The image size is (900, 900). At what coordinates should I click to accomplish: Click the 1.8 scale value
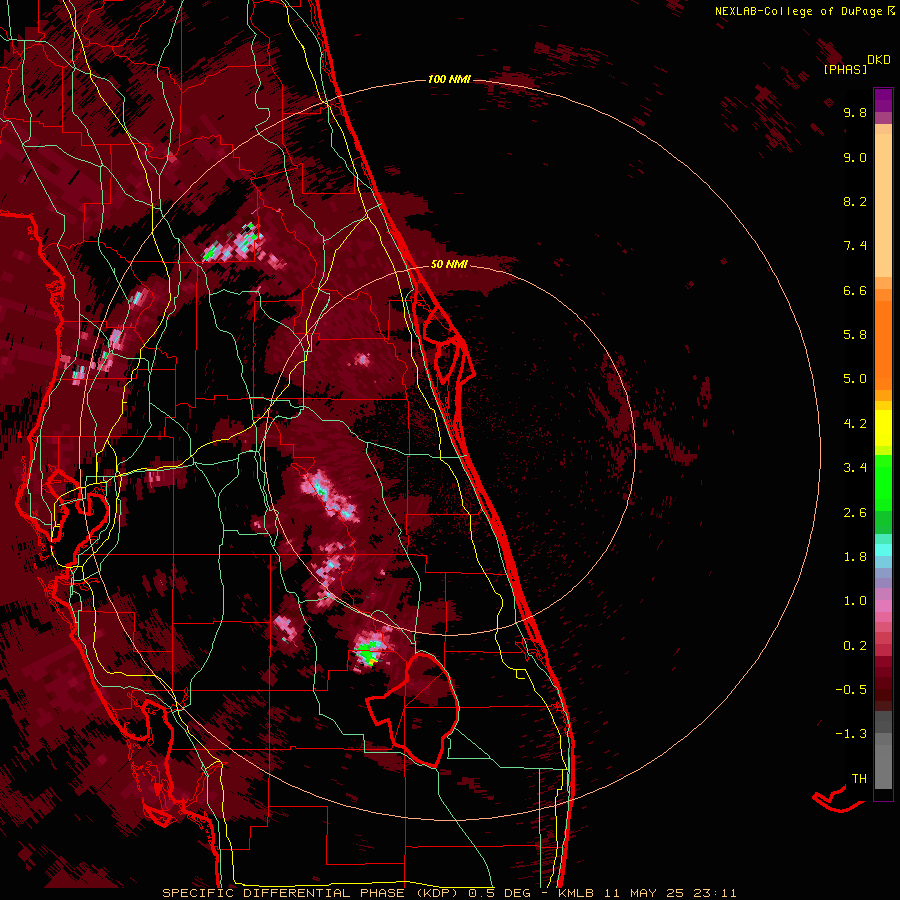[x=855, y=557]
